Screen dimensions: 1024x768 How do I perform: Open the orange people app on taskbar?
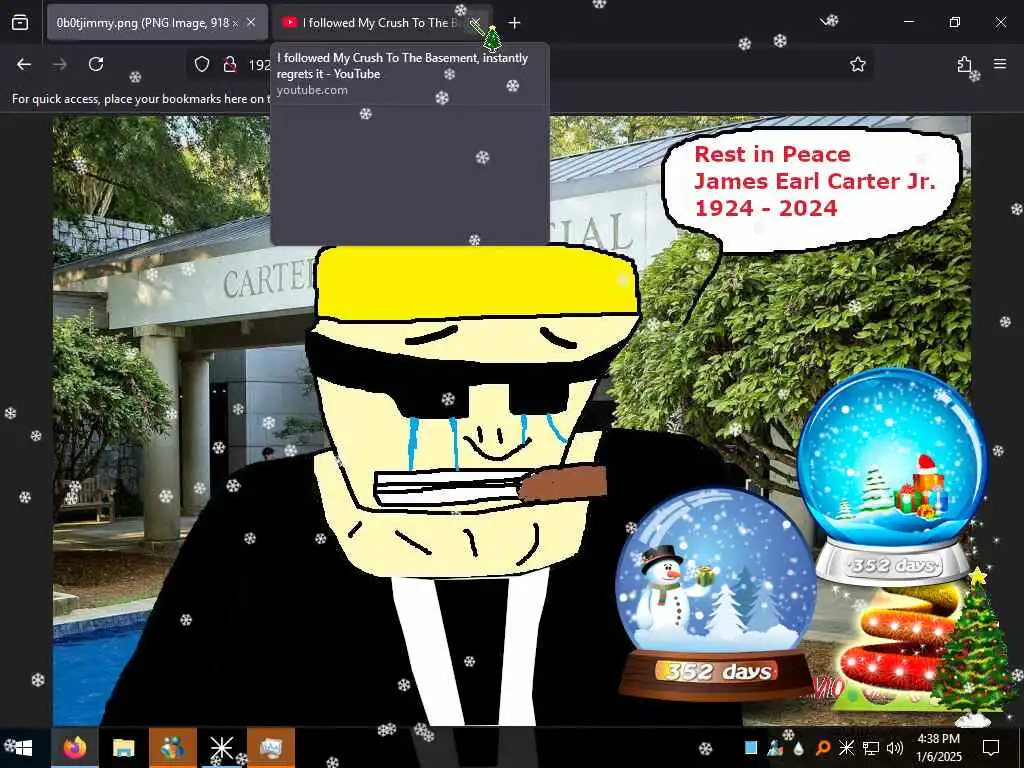point(172,747)
